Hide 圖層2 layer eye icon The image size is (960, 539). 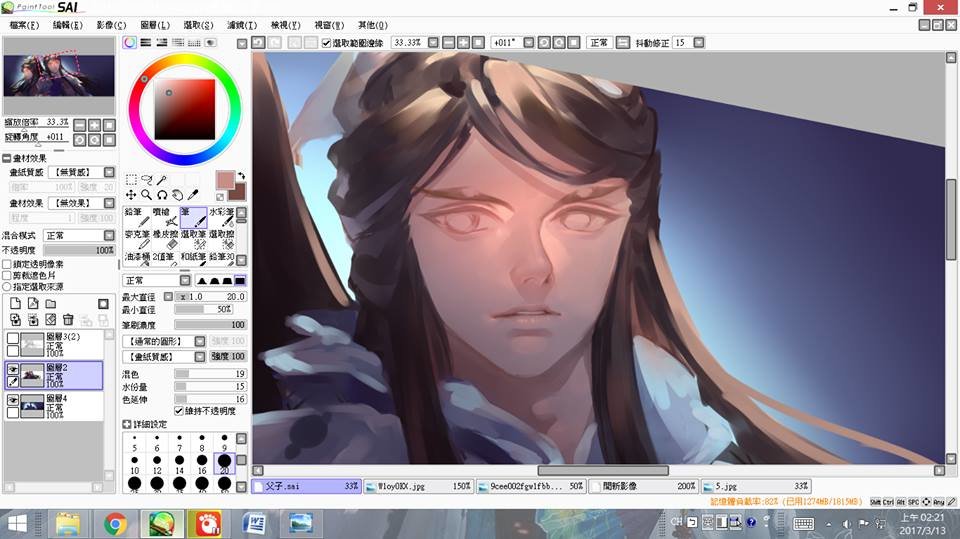(12, 369)
